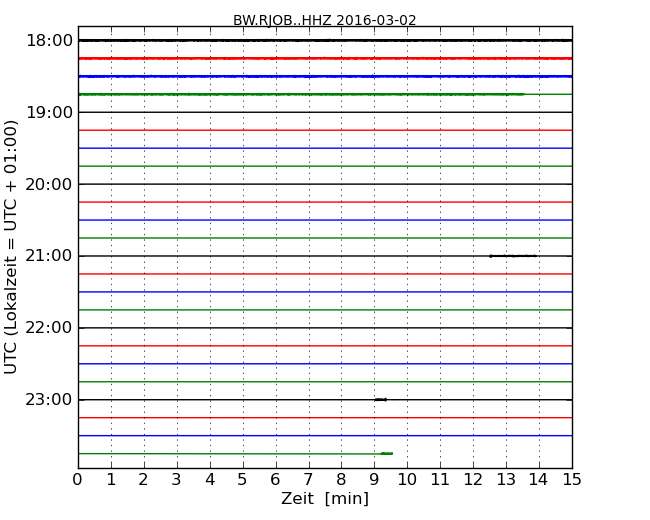
Task: Pick the 23:00 time label
Action: [49, 399]
